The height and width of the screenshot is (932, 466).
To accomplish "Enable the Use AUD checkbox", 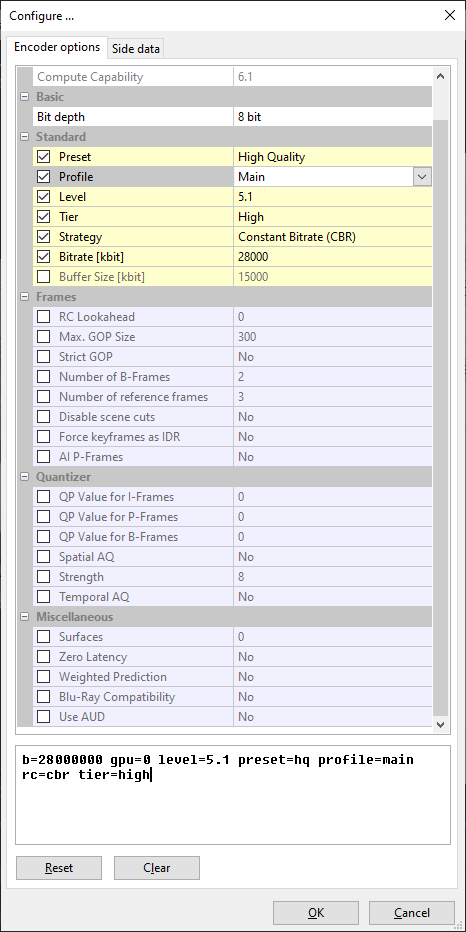I will tap(43, 717).
